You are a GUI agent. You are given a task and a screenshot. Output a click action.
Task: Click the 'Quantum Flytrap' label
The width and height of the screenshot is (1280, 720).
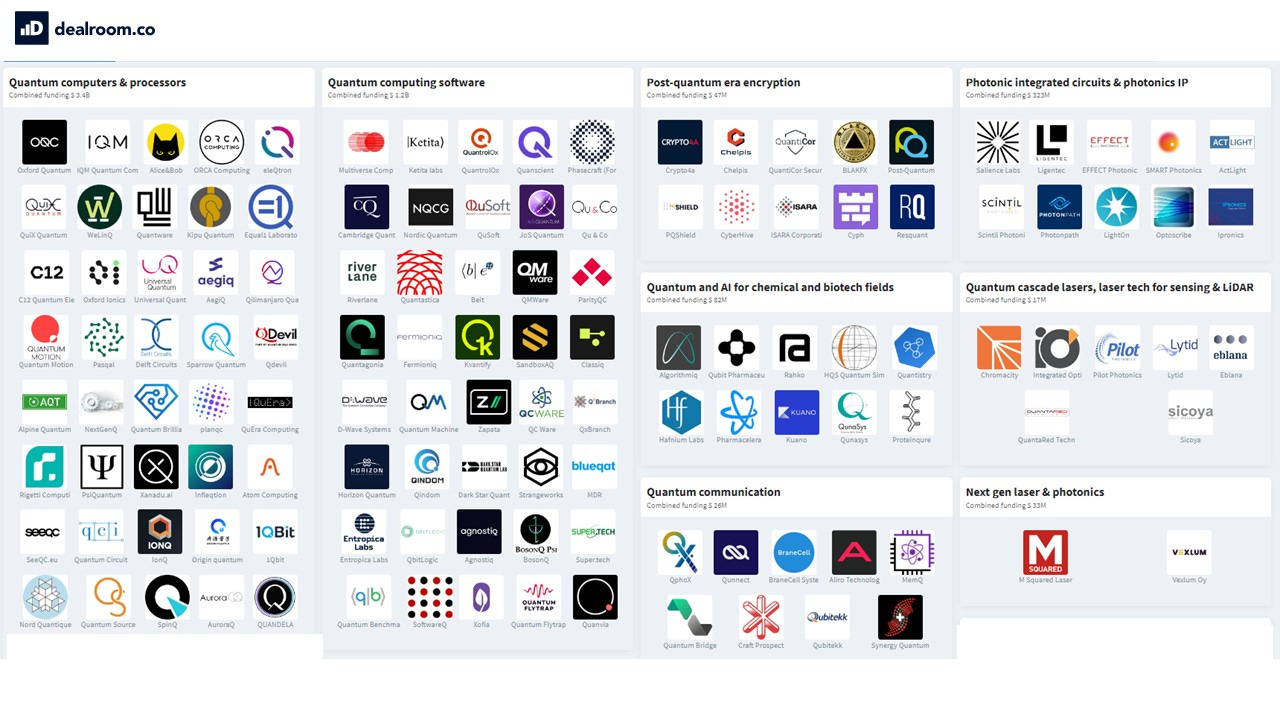(539, 625)
